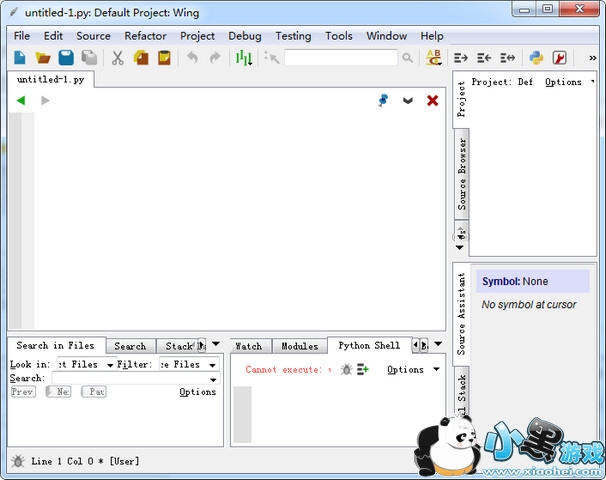
Task: Open the Source menu
Action: pos(93,36)
